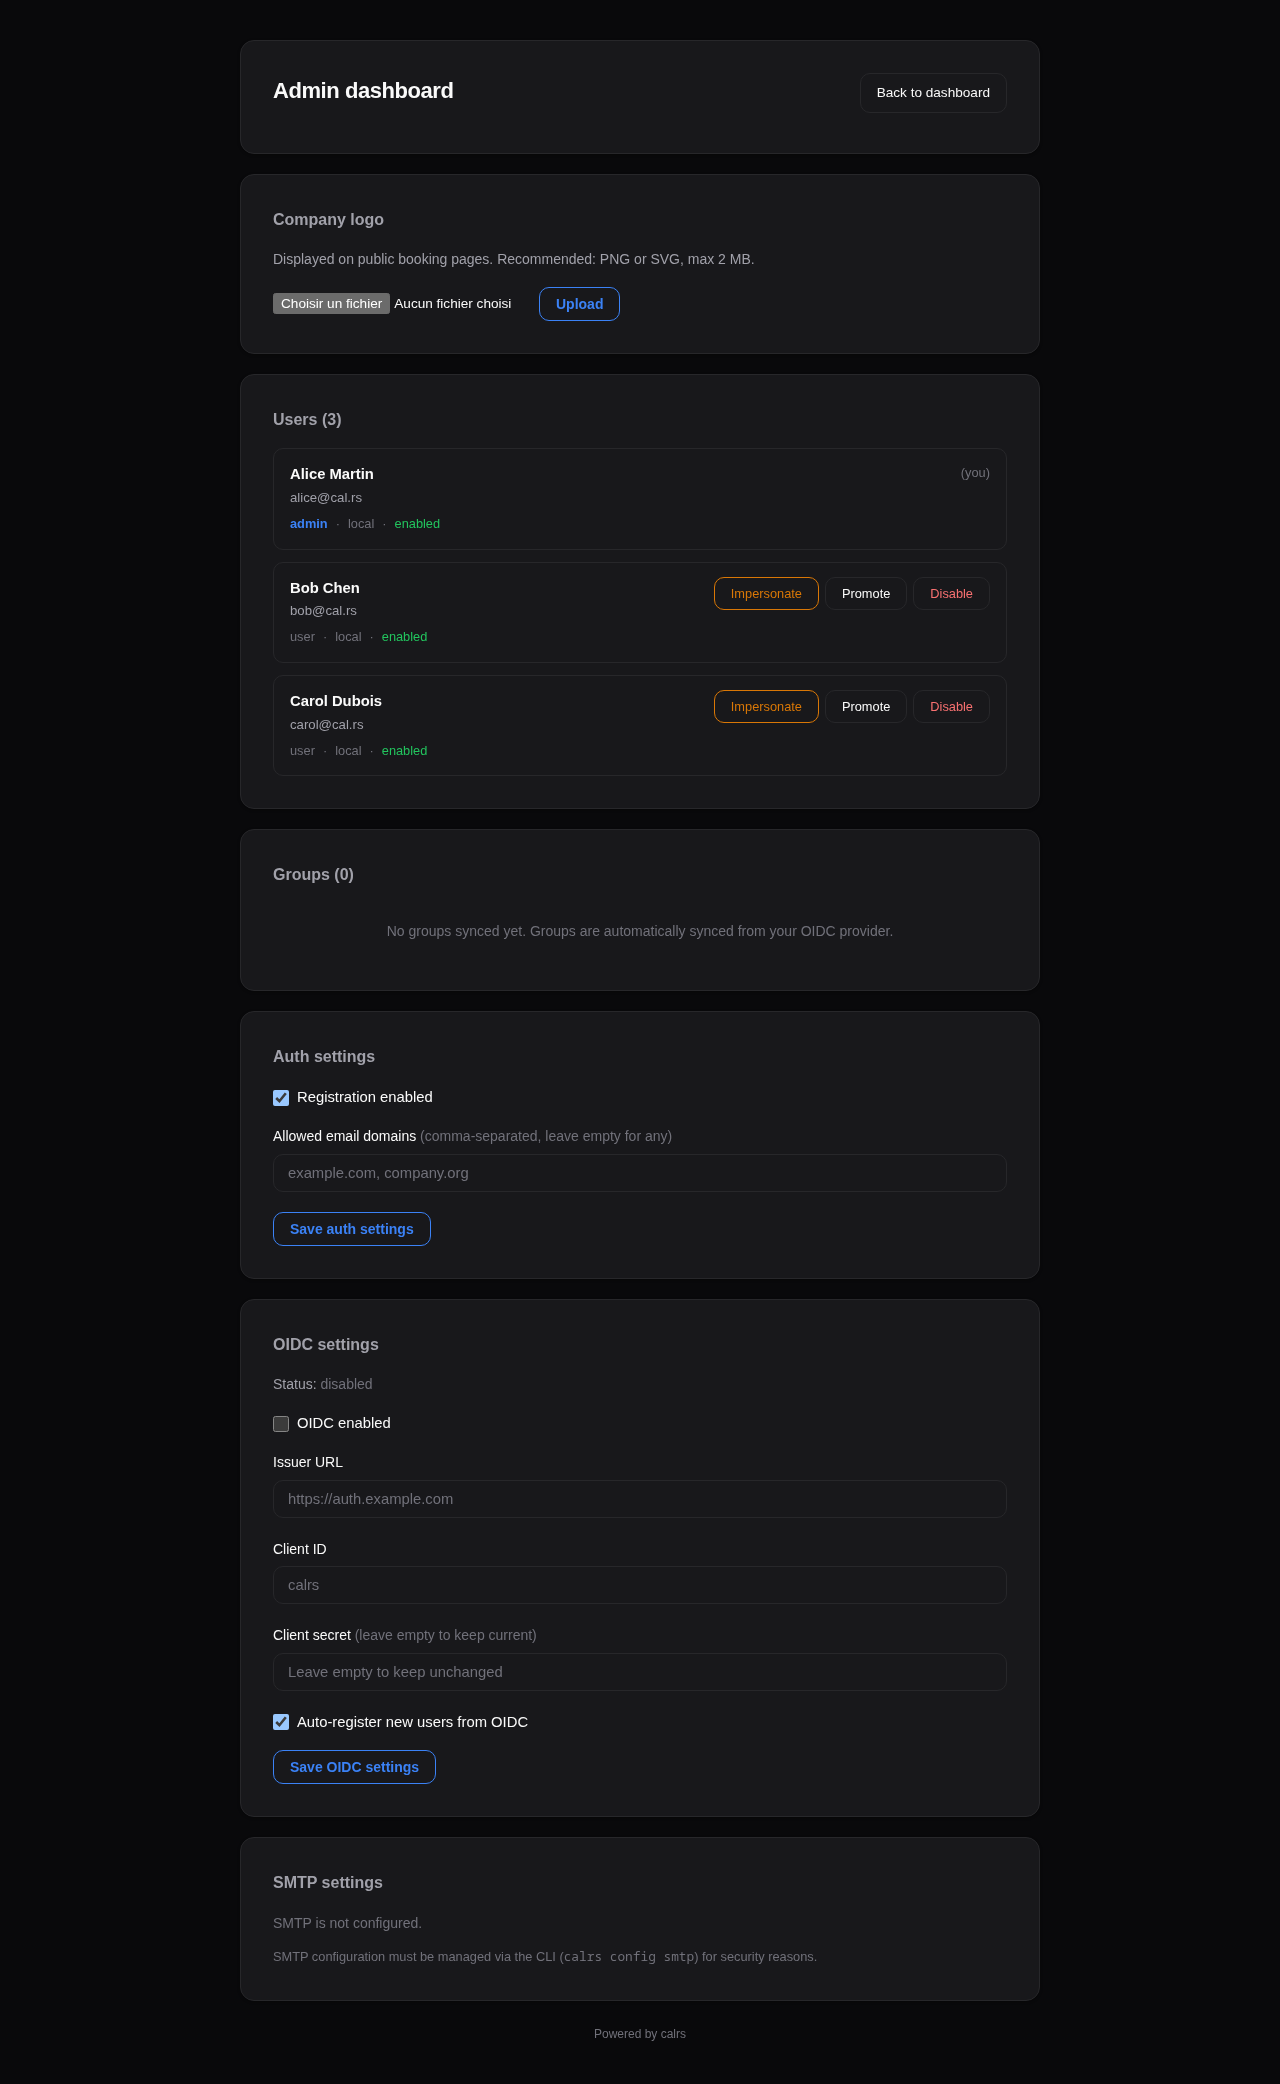Disable Carol Dubois's account
This screenshot has width=1280, height=2084.
point(950,706)
